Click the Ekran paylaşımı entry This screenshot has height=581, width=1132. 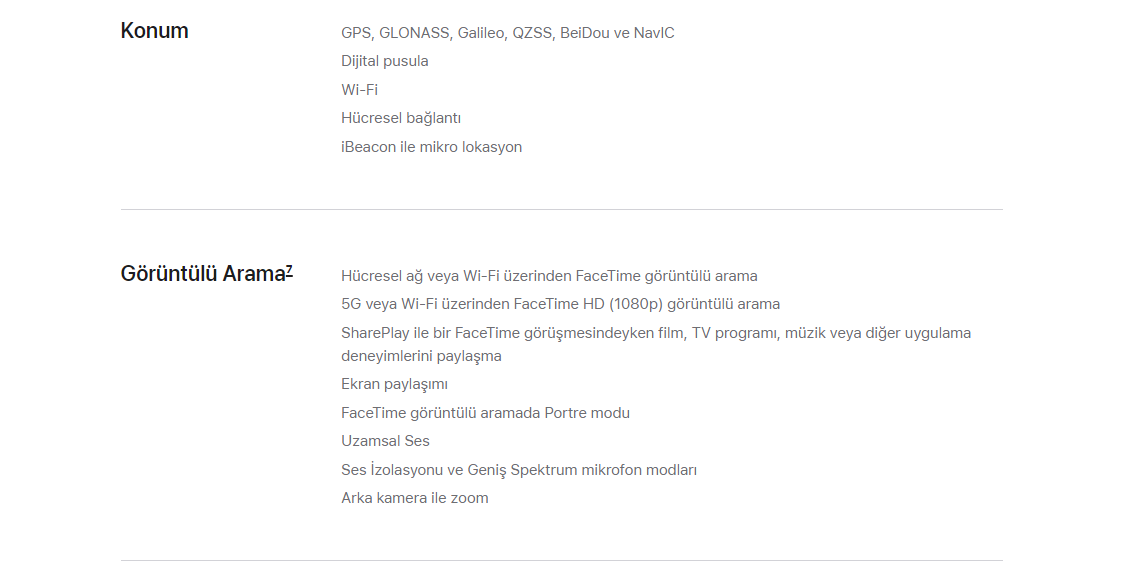tap(394, 385)
